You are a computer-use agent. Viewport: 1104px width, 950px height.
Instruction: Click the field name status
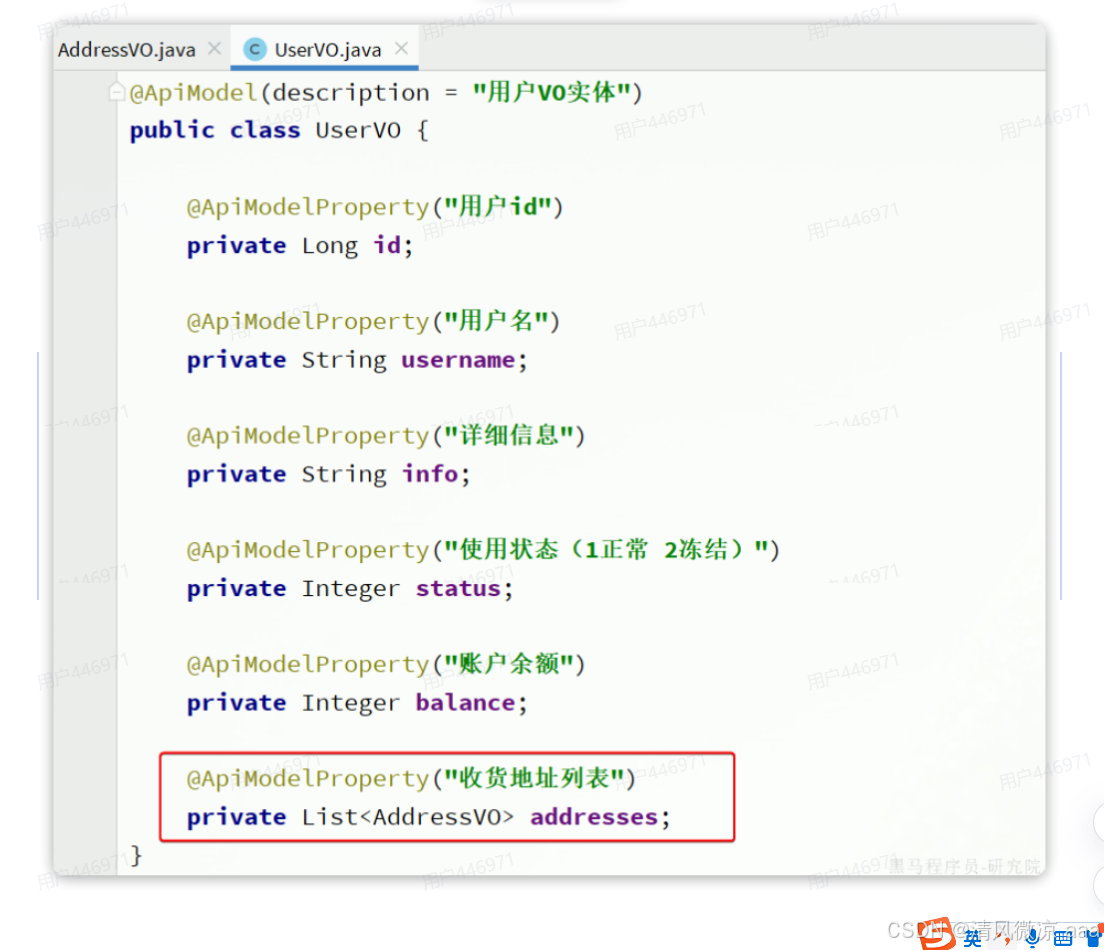pyautogui.click(x=458, y=588)
